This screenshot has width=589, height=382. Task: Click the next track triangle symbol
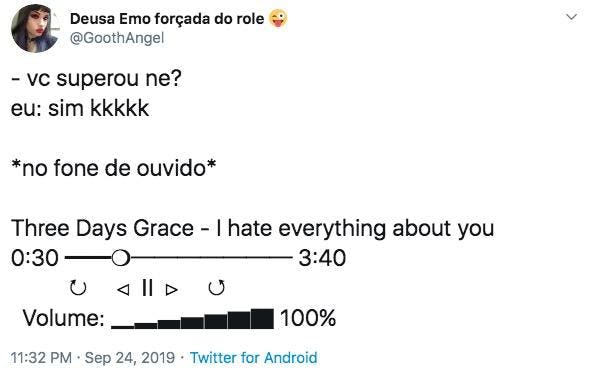pyautogui.click(x=172, y=289)
